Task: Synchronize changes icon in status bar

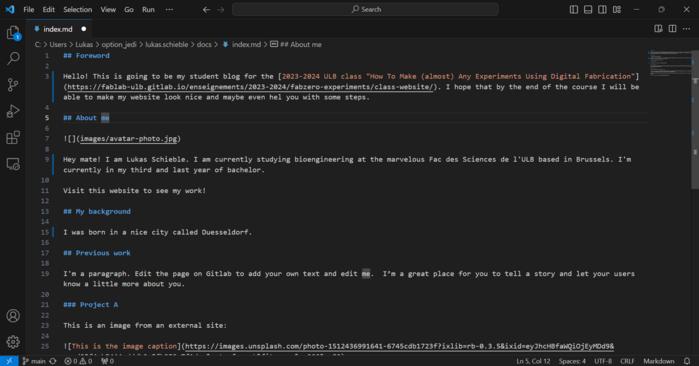Action: (x=53, y=361)
